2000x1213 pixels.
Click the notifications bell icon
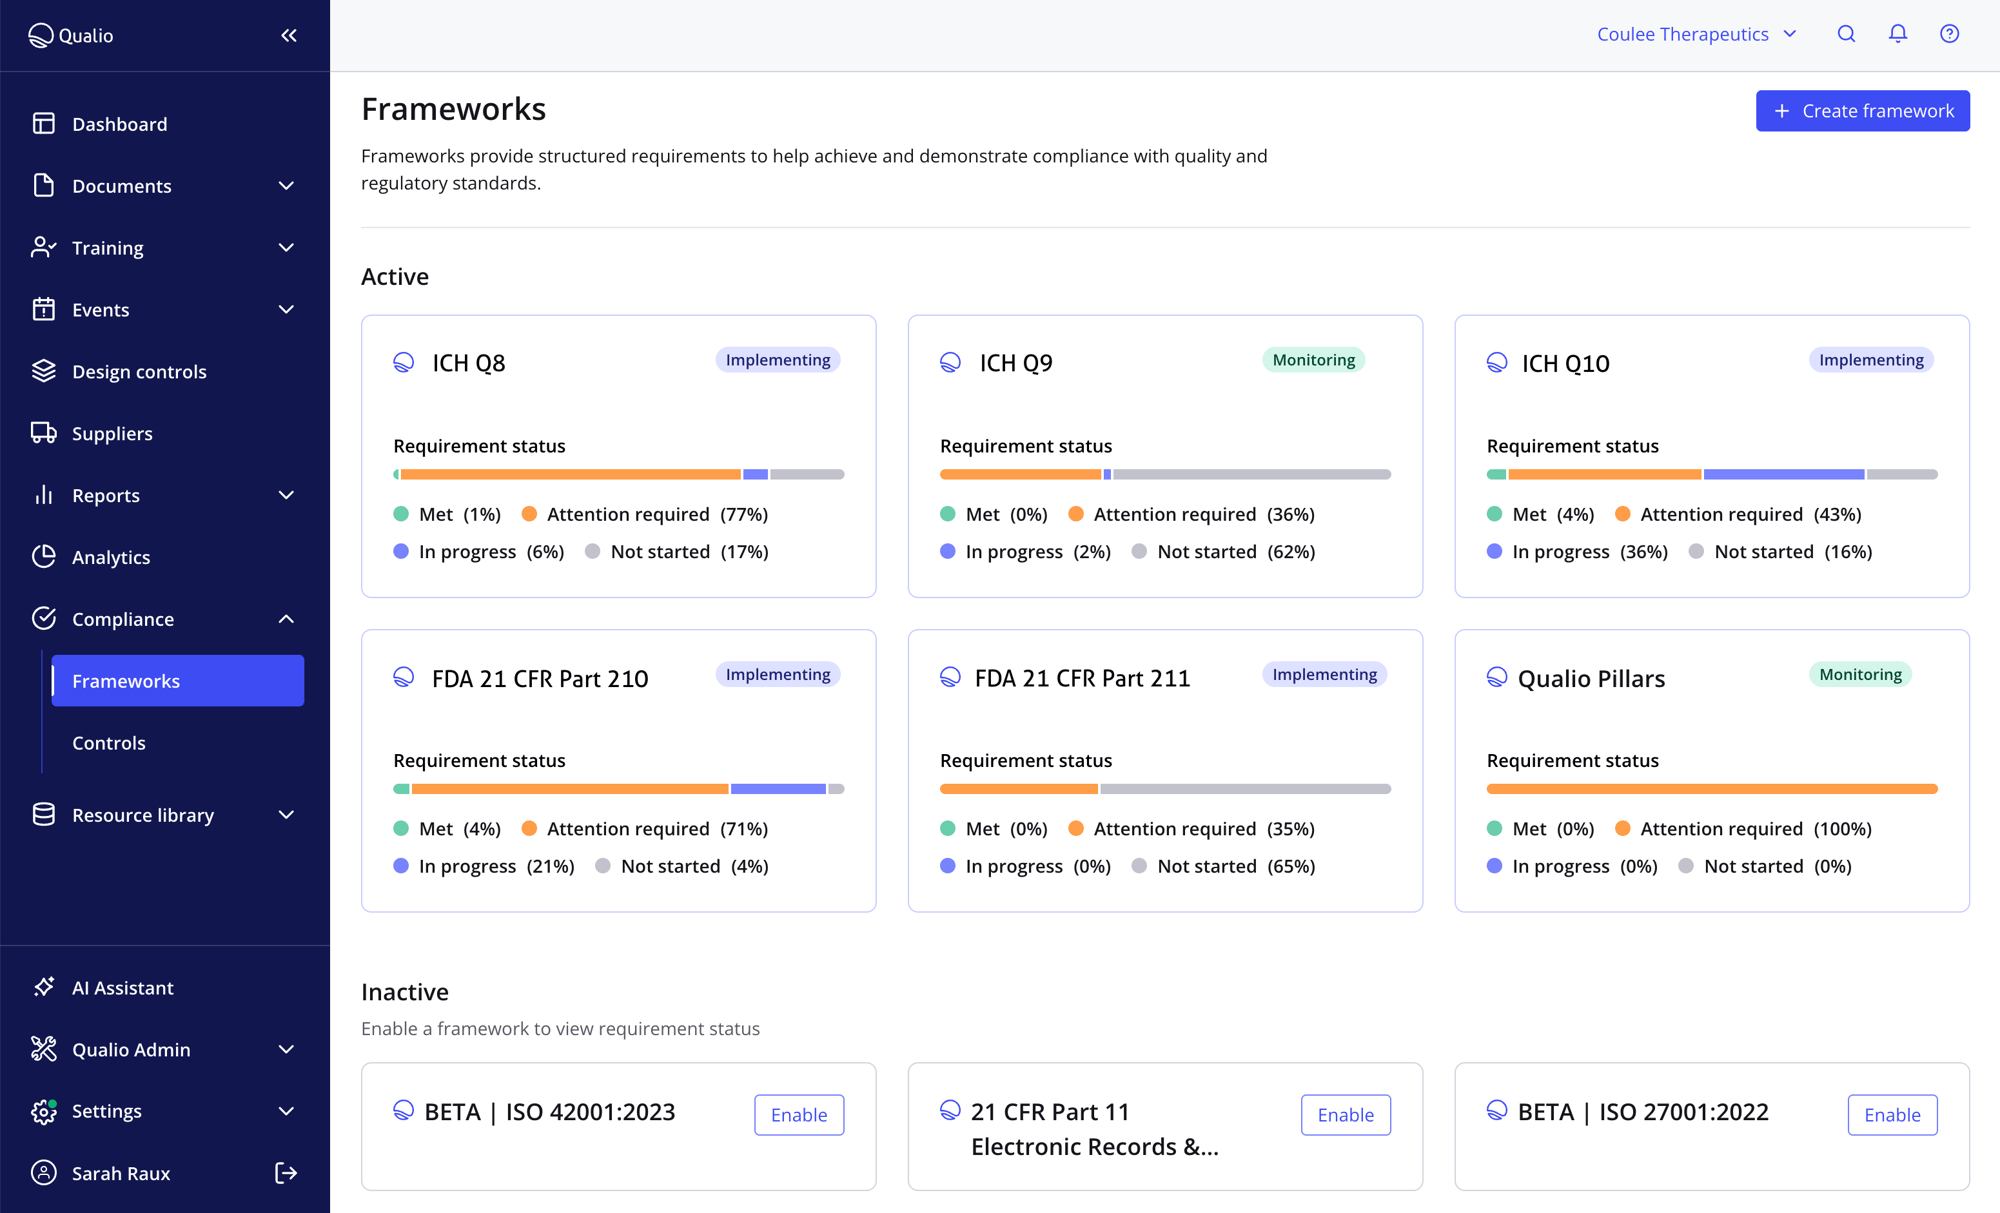[x=1898, y=33]
